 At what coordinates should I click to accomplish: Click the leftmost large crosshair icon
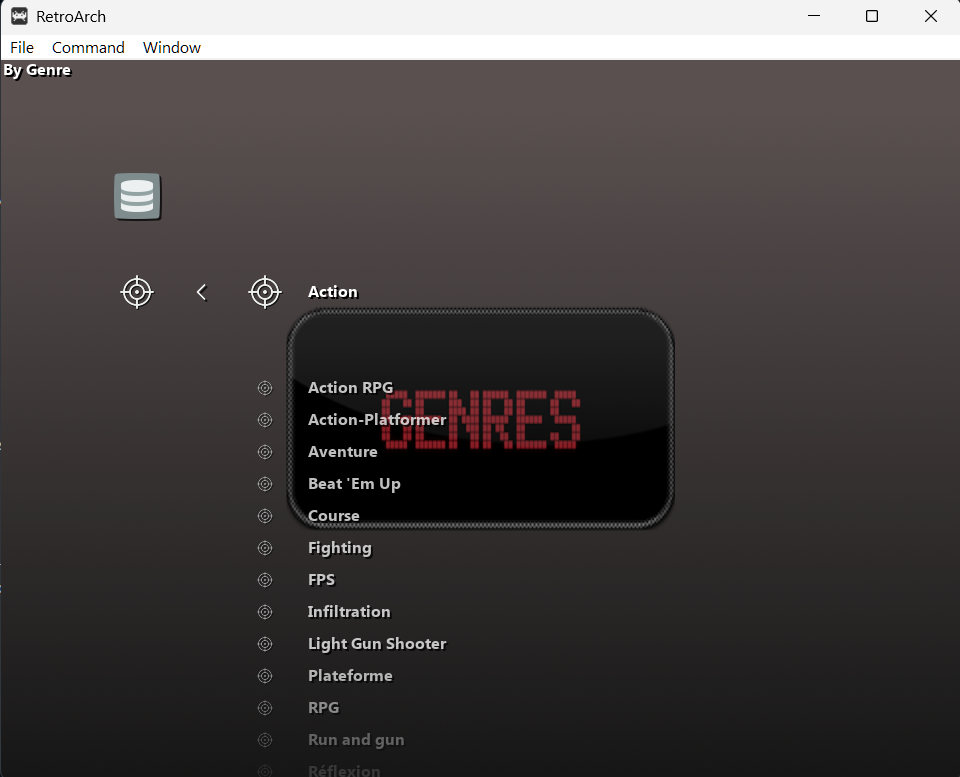(x=137, y=292)
